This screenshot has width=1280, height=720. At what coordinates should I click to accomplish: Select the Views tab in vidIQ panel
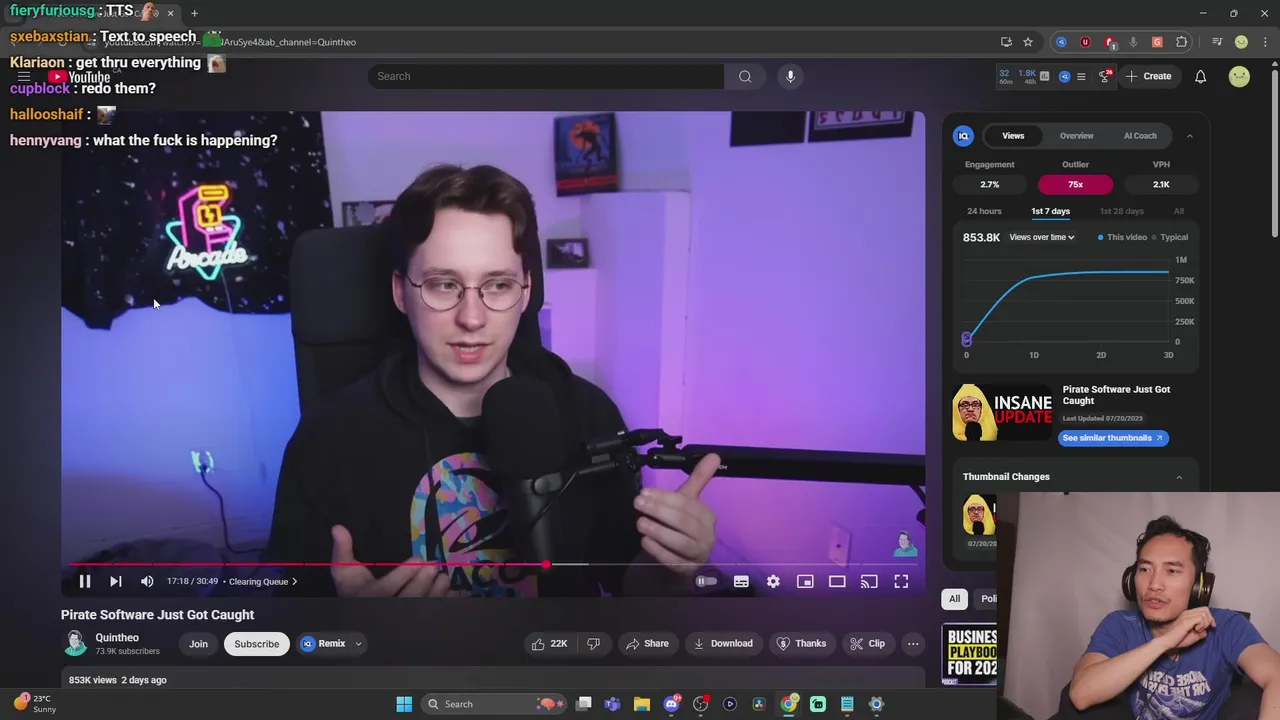click(1013, 136)
